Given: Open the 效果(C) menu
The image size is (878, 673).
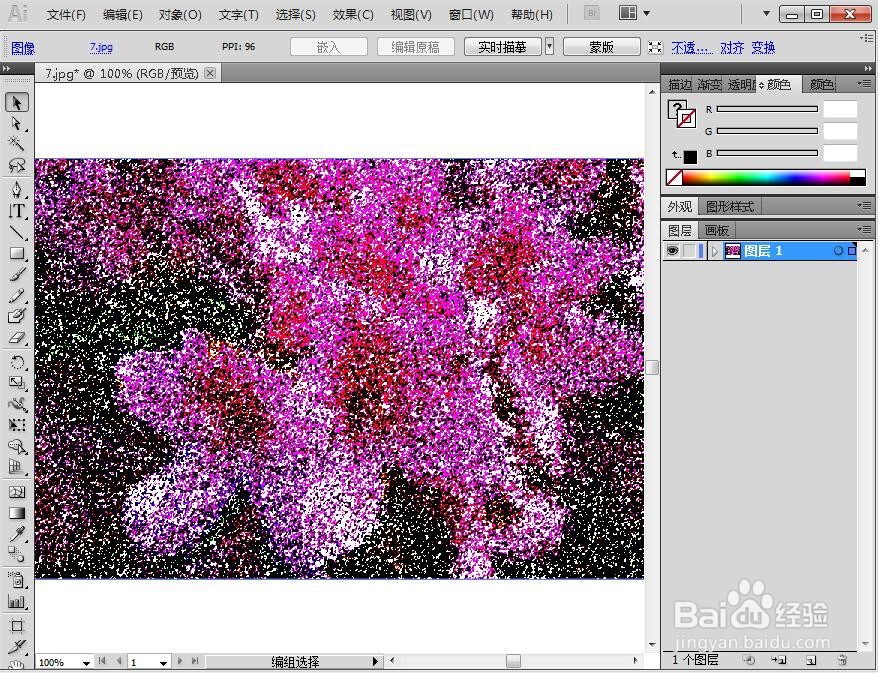Looking at the screenshot, I should [353, 15].
